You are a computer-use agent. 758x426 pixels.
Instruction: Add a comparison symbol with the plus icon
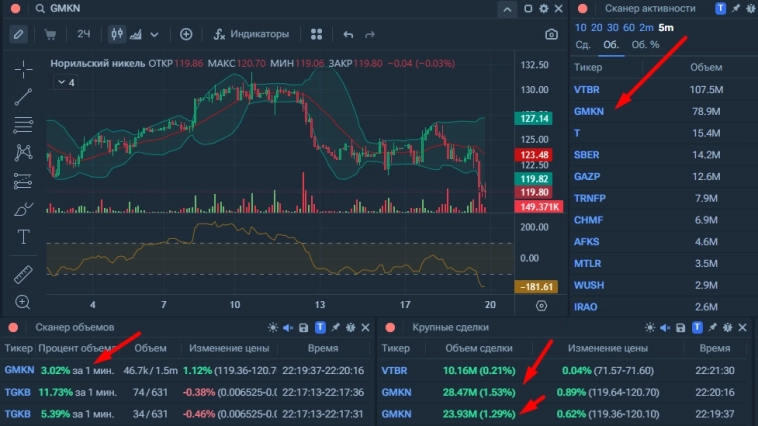186,34
